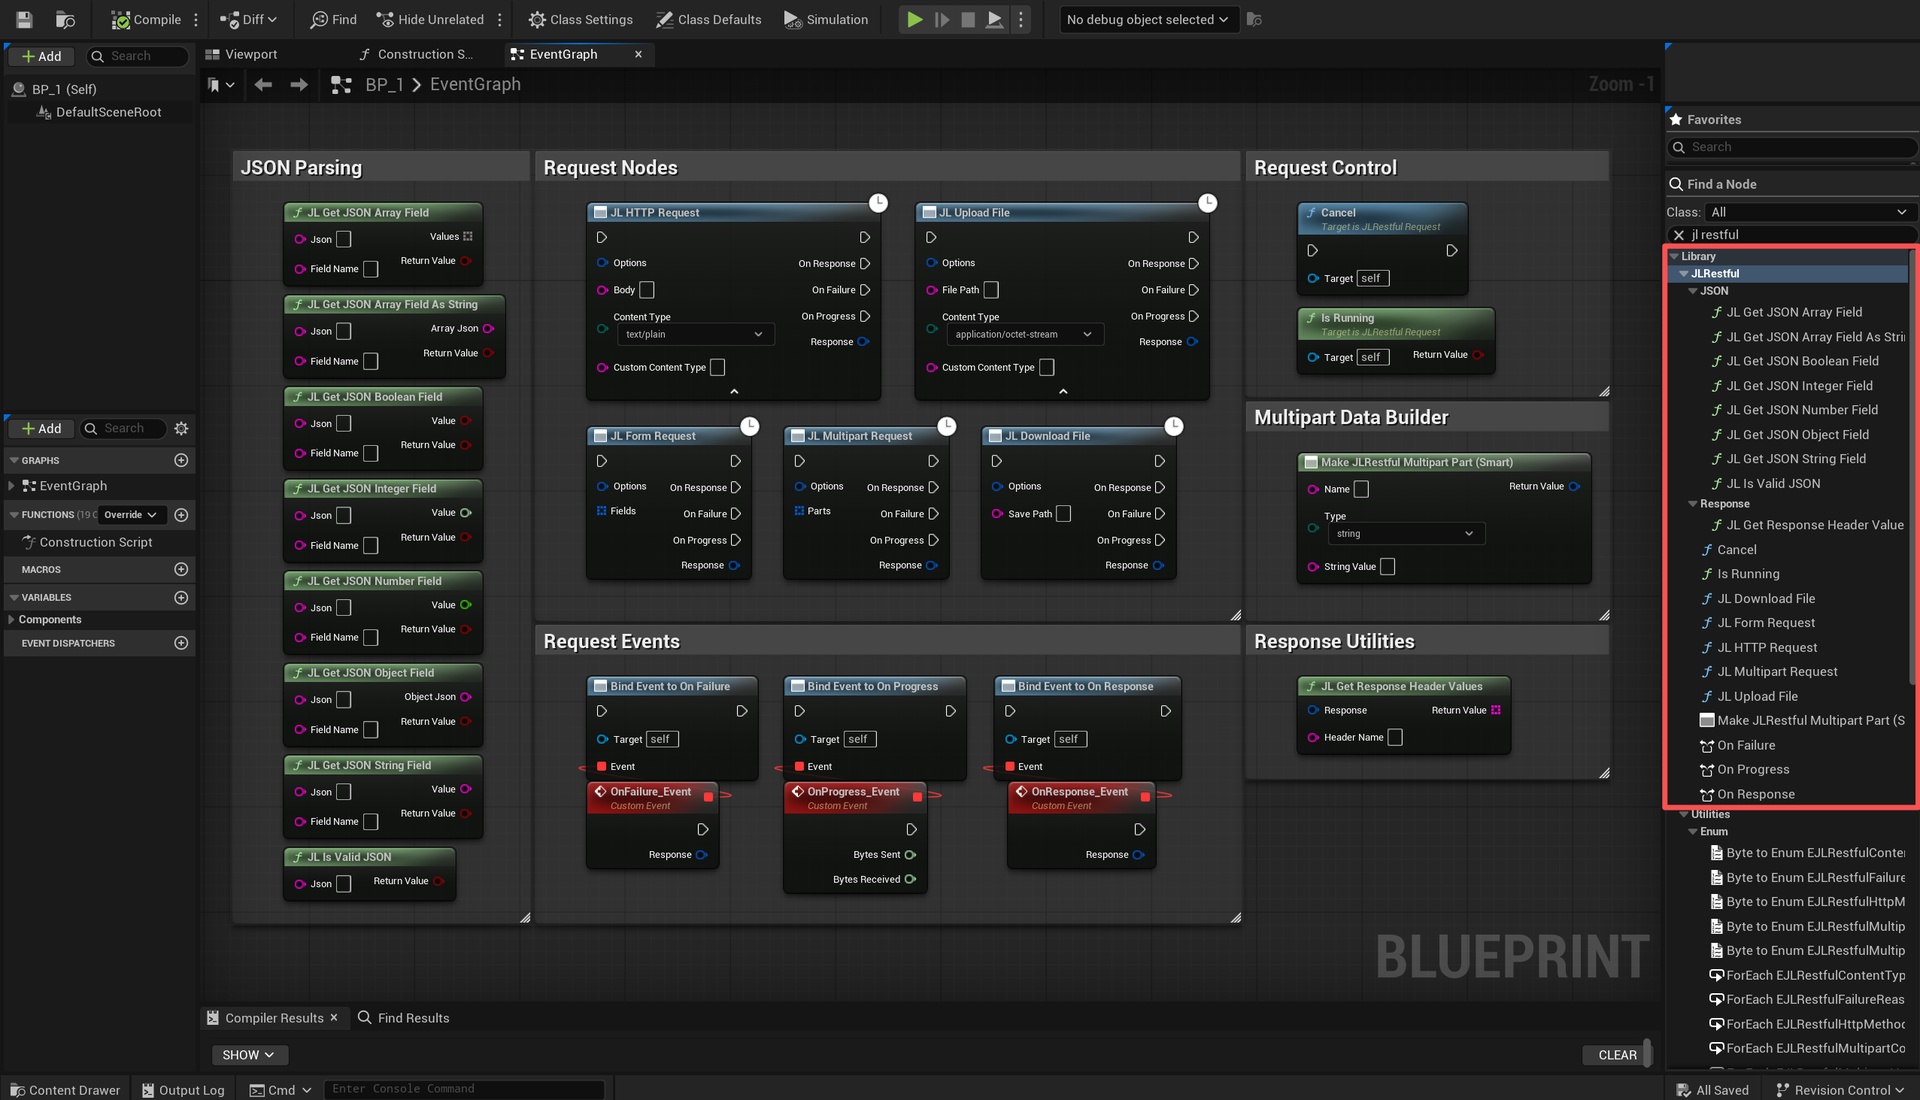This screenshot has width=1920, height=1100.
Task: Switch to the Viewport tab
Action: (x=241, y=54)
